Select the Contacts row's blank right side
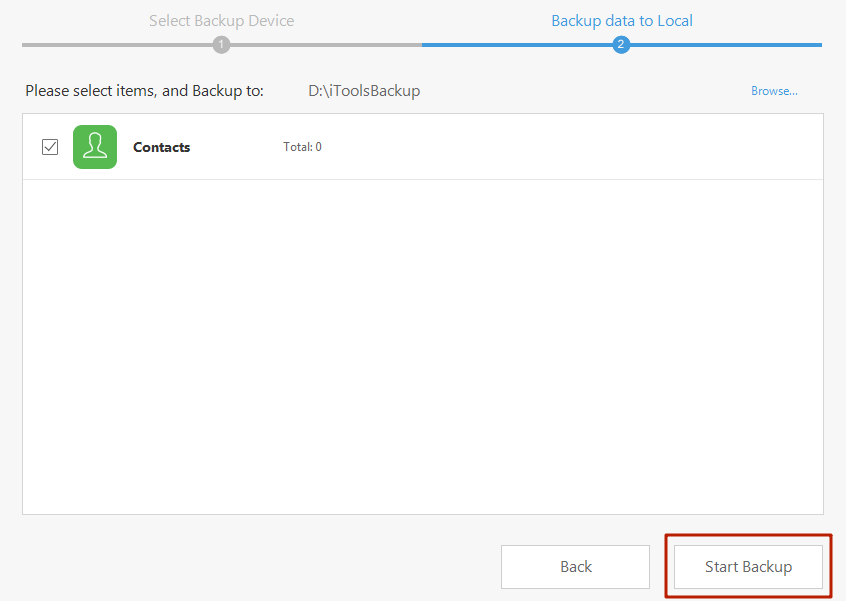 point(600,147)
